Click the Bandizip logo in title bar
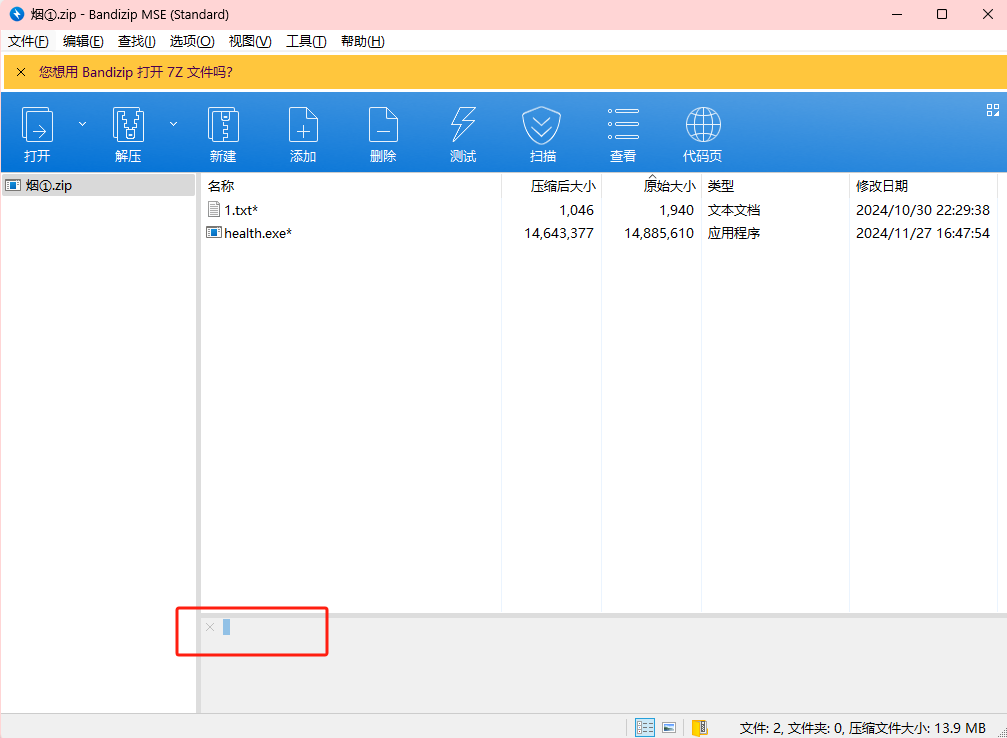 [17, 13]
